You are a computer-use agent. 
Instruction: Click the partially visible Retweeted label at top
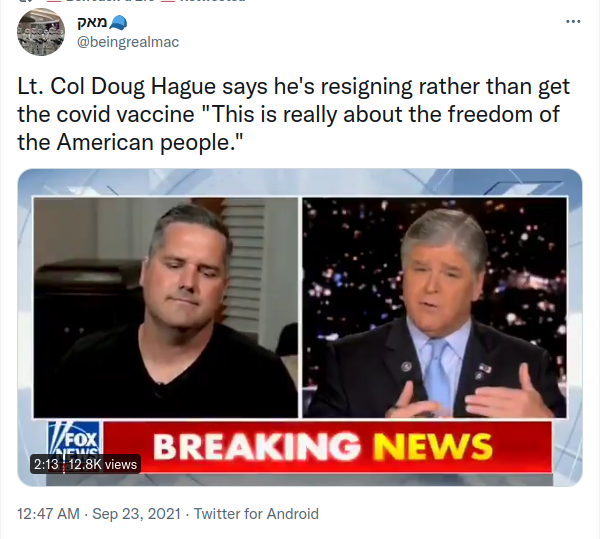pyautogui.click(x=207, y=1)
